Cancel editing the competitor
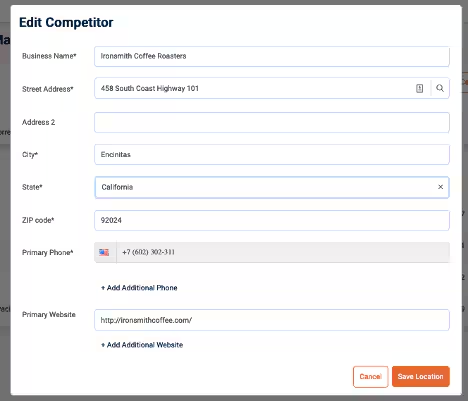Viewport: 468px width, 401px height. pos(371,377)
